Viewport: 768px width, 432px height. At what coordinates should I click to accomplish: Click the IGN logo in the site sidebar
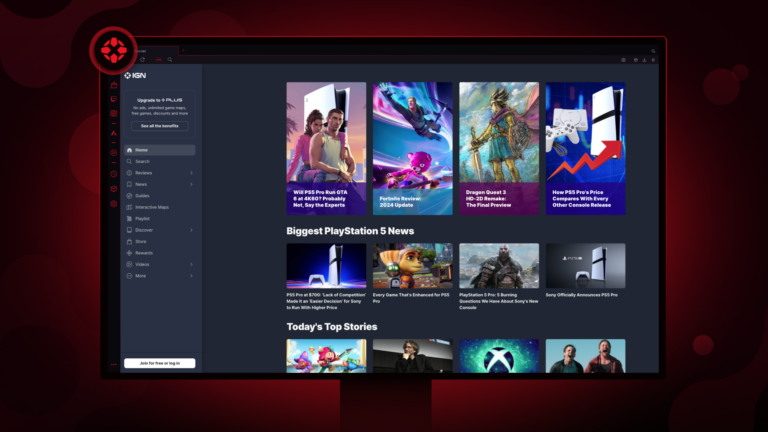click(135, 75)
